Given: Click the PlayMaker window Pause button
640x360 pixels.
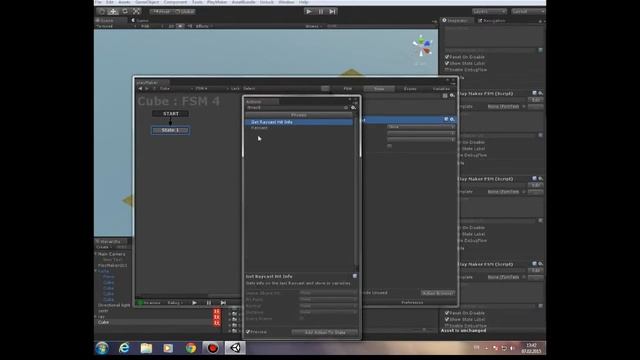Looking at the screenshot, I should pyautogui.click(x=209, y=303).
